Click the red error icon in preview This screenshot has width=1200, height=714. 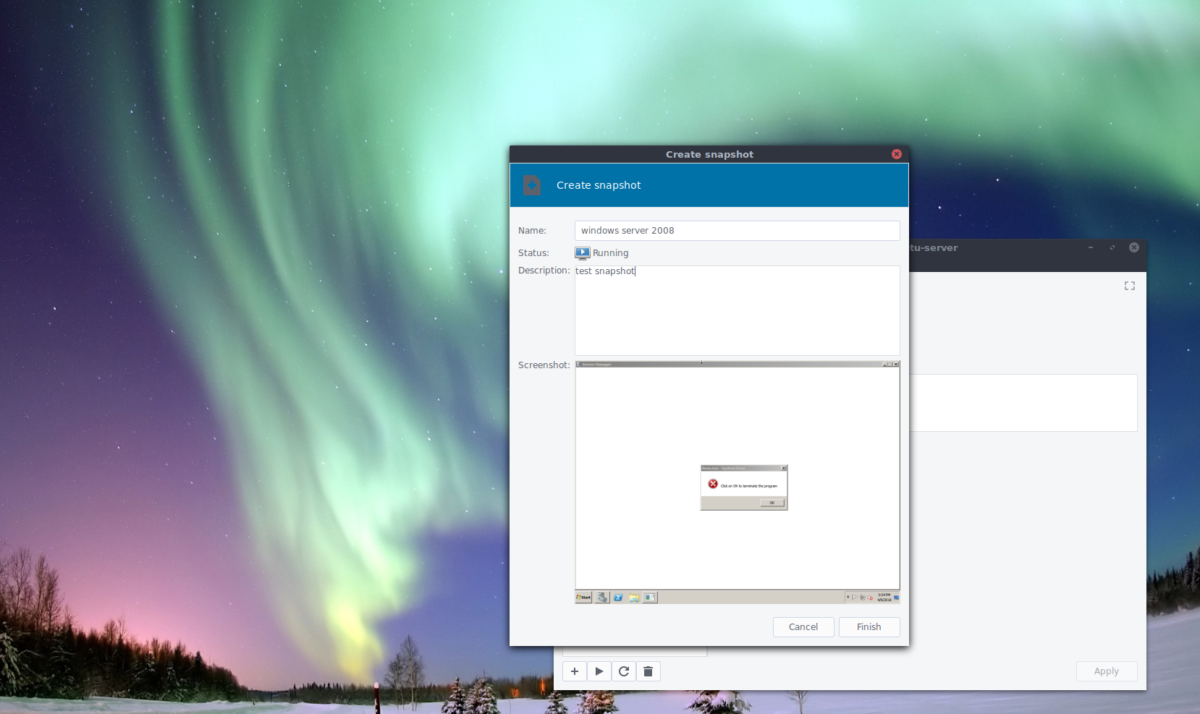coord(713,484)
